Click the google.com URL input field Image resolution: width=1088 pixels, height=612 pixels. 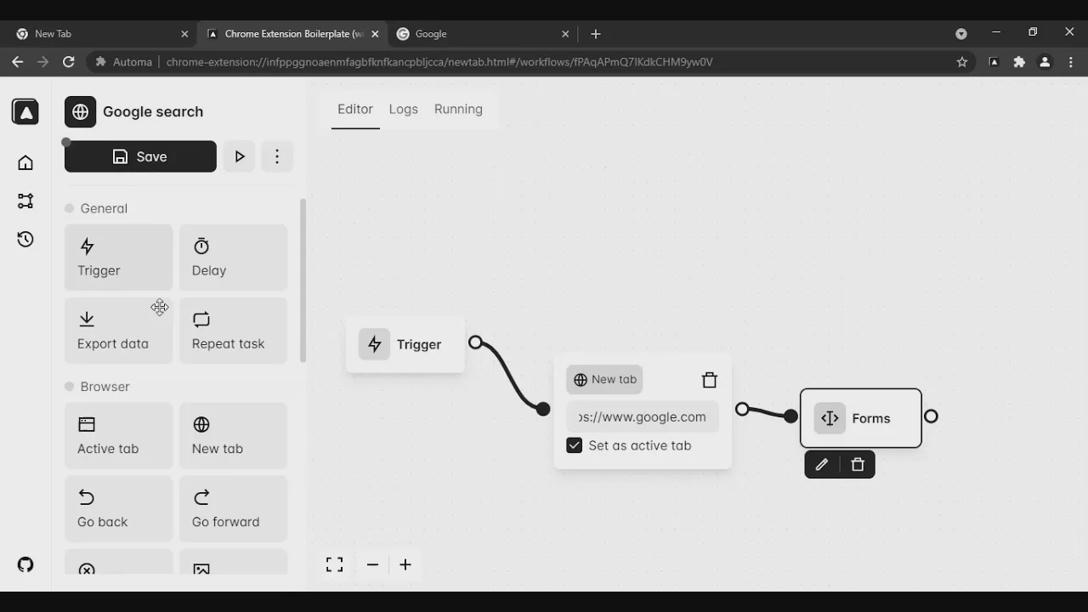pyautogui.click(x=642, y=416)
